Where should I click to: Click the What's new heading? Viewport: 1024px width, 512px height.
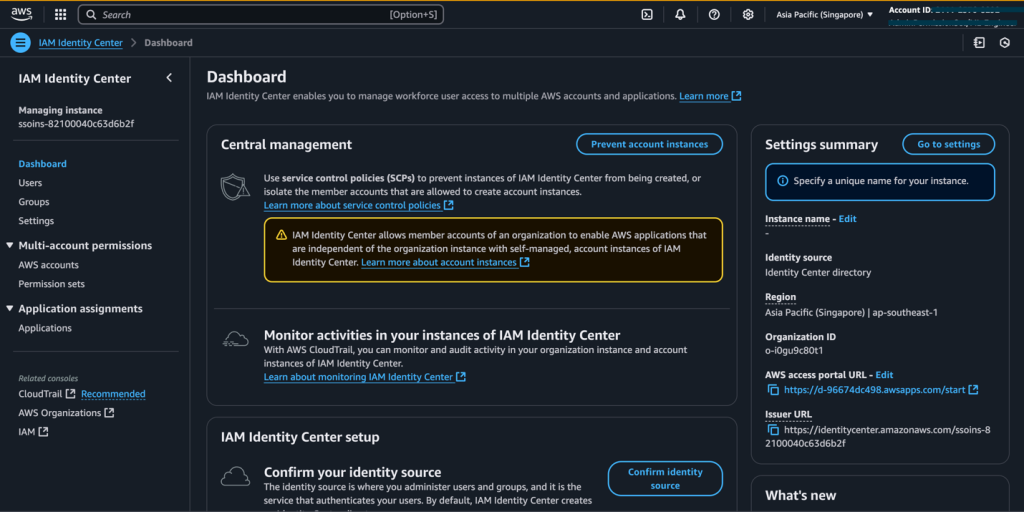pyautogui.click(x=801, y=495)
